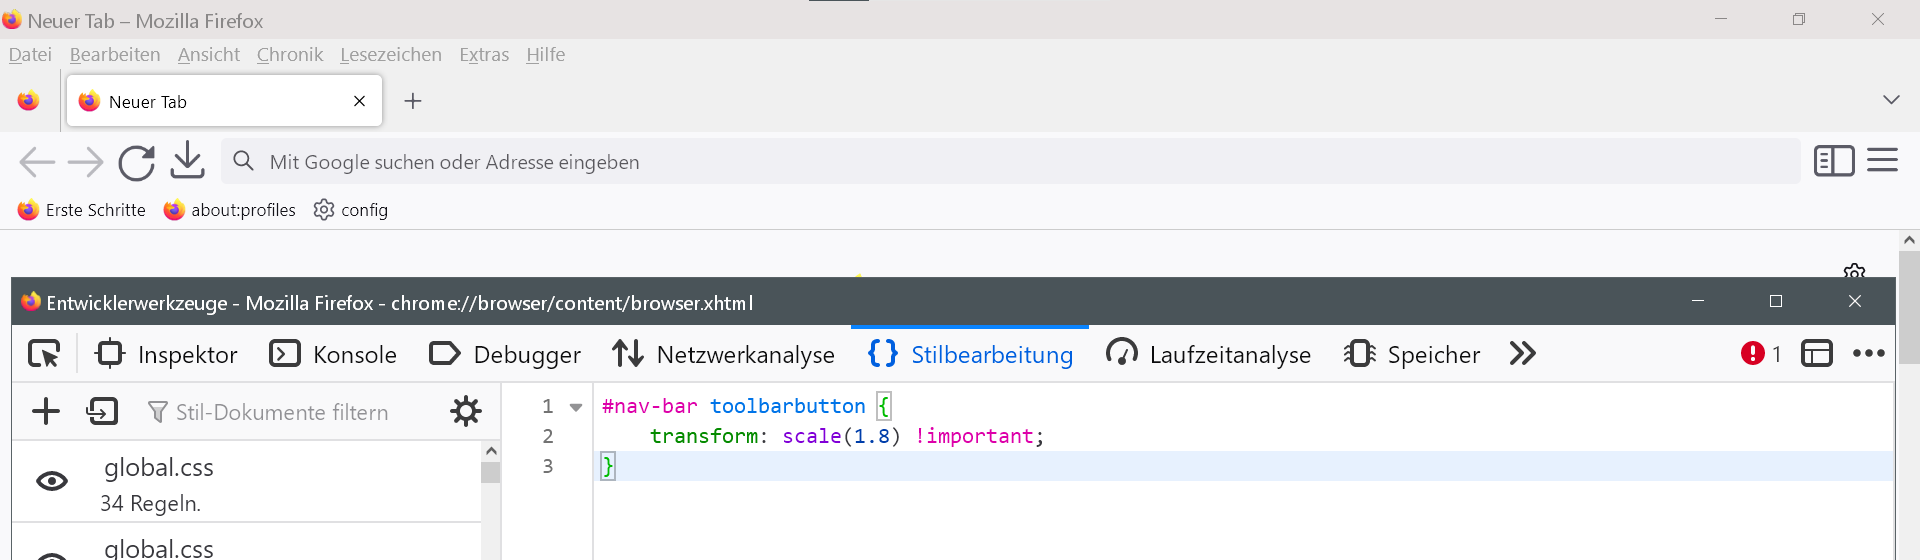Open the about:profiles bookmark
Viewport: 1920px width, 560px height.
point(230,210)
